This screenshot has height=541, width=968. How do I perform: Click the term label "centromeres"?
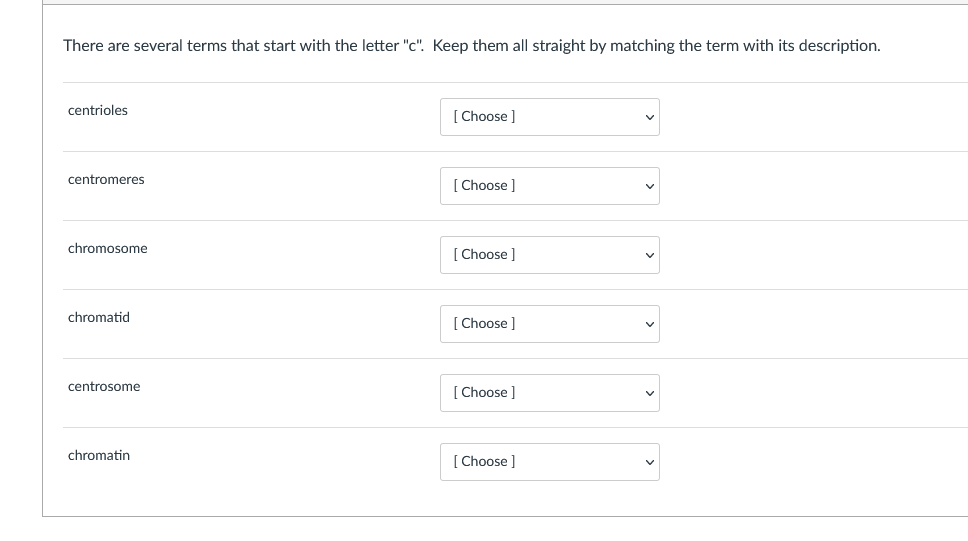click(x=106, y=180)
